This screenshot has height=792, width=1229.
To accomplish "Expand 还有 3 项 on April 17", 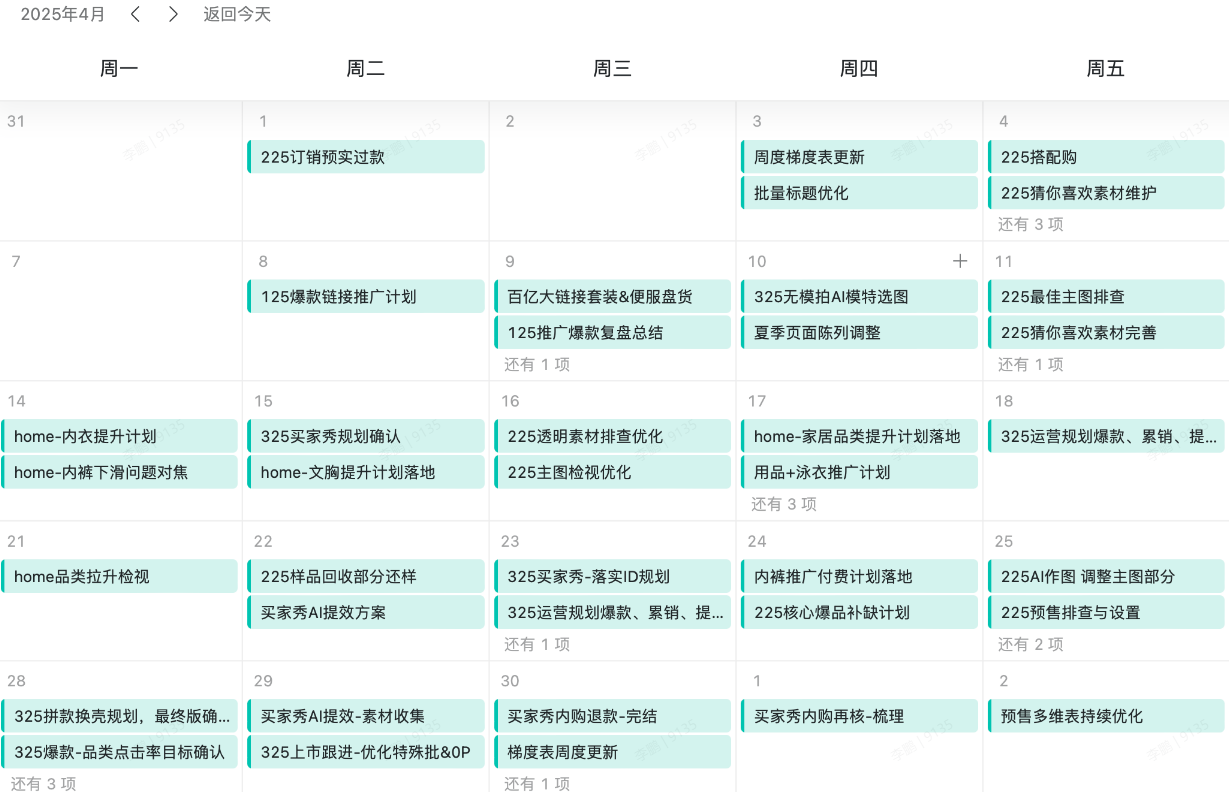I will pos(784,504).
